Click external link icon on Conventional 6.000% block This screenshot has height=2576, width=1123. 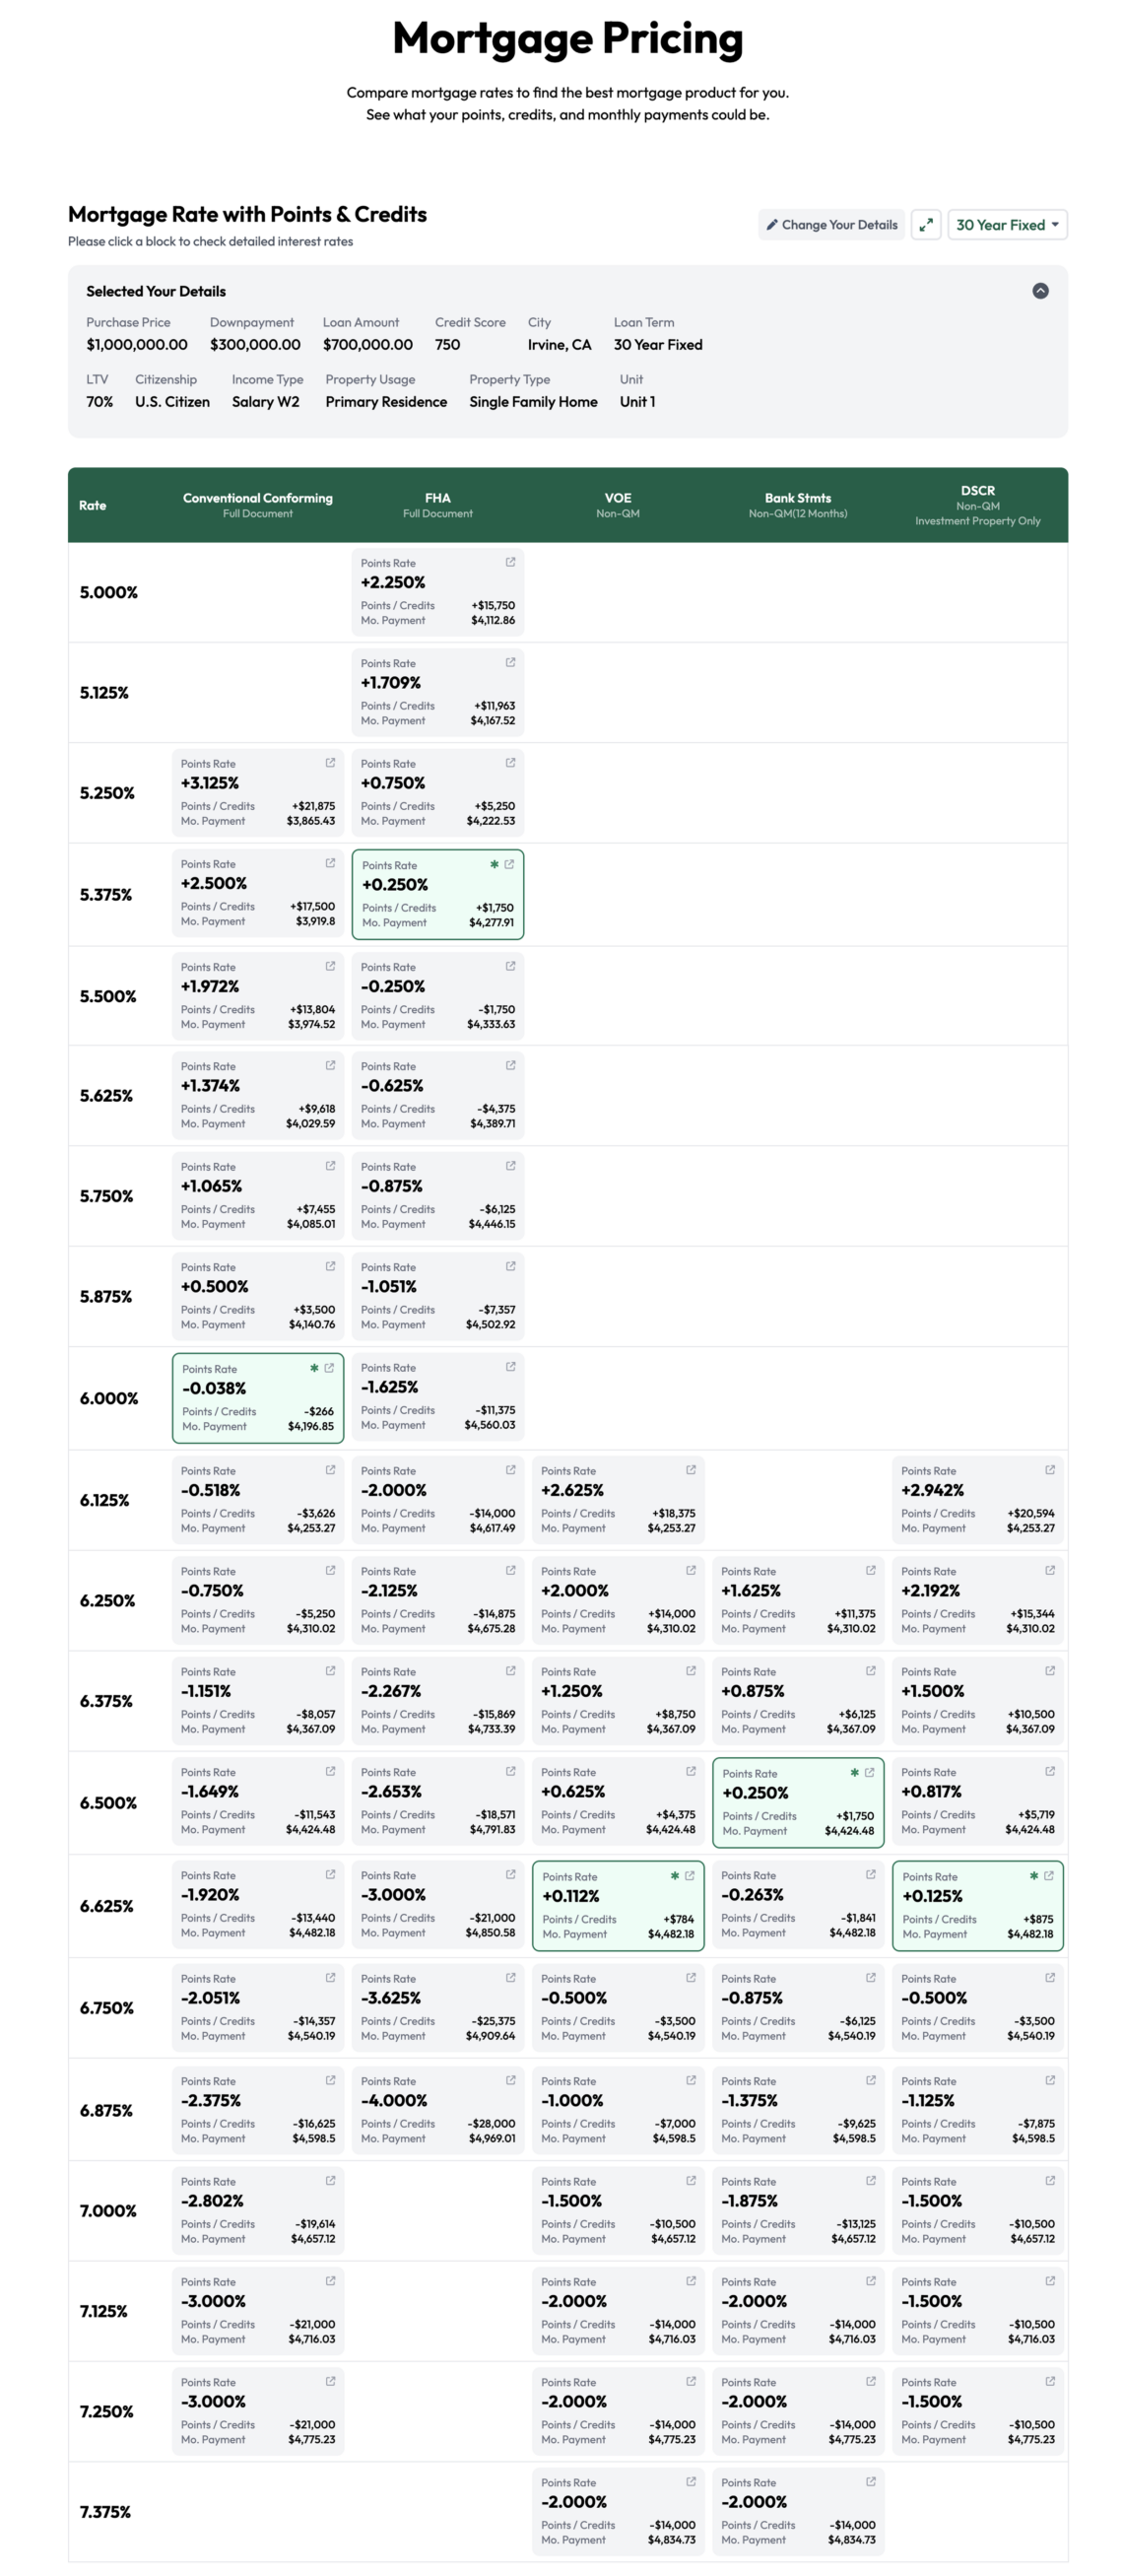point(329,1368)
